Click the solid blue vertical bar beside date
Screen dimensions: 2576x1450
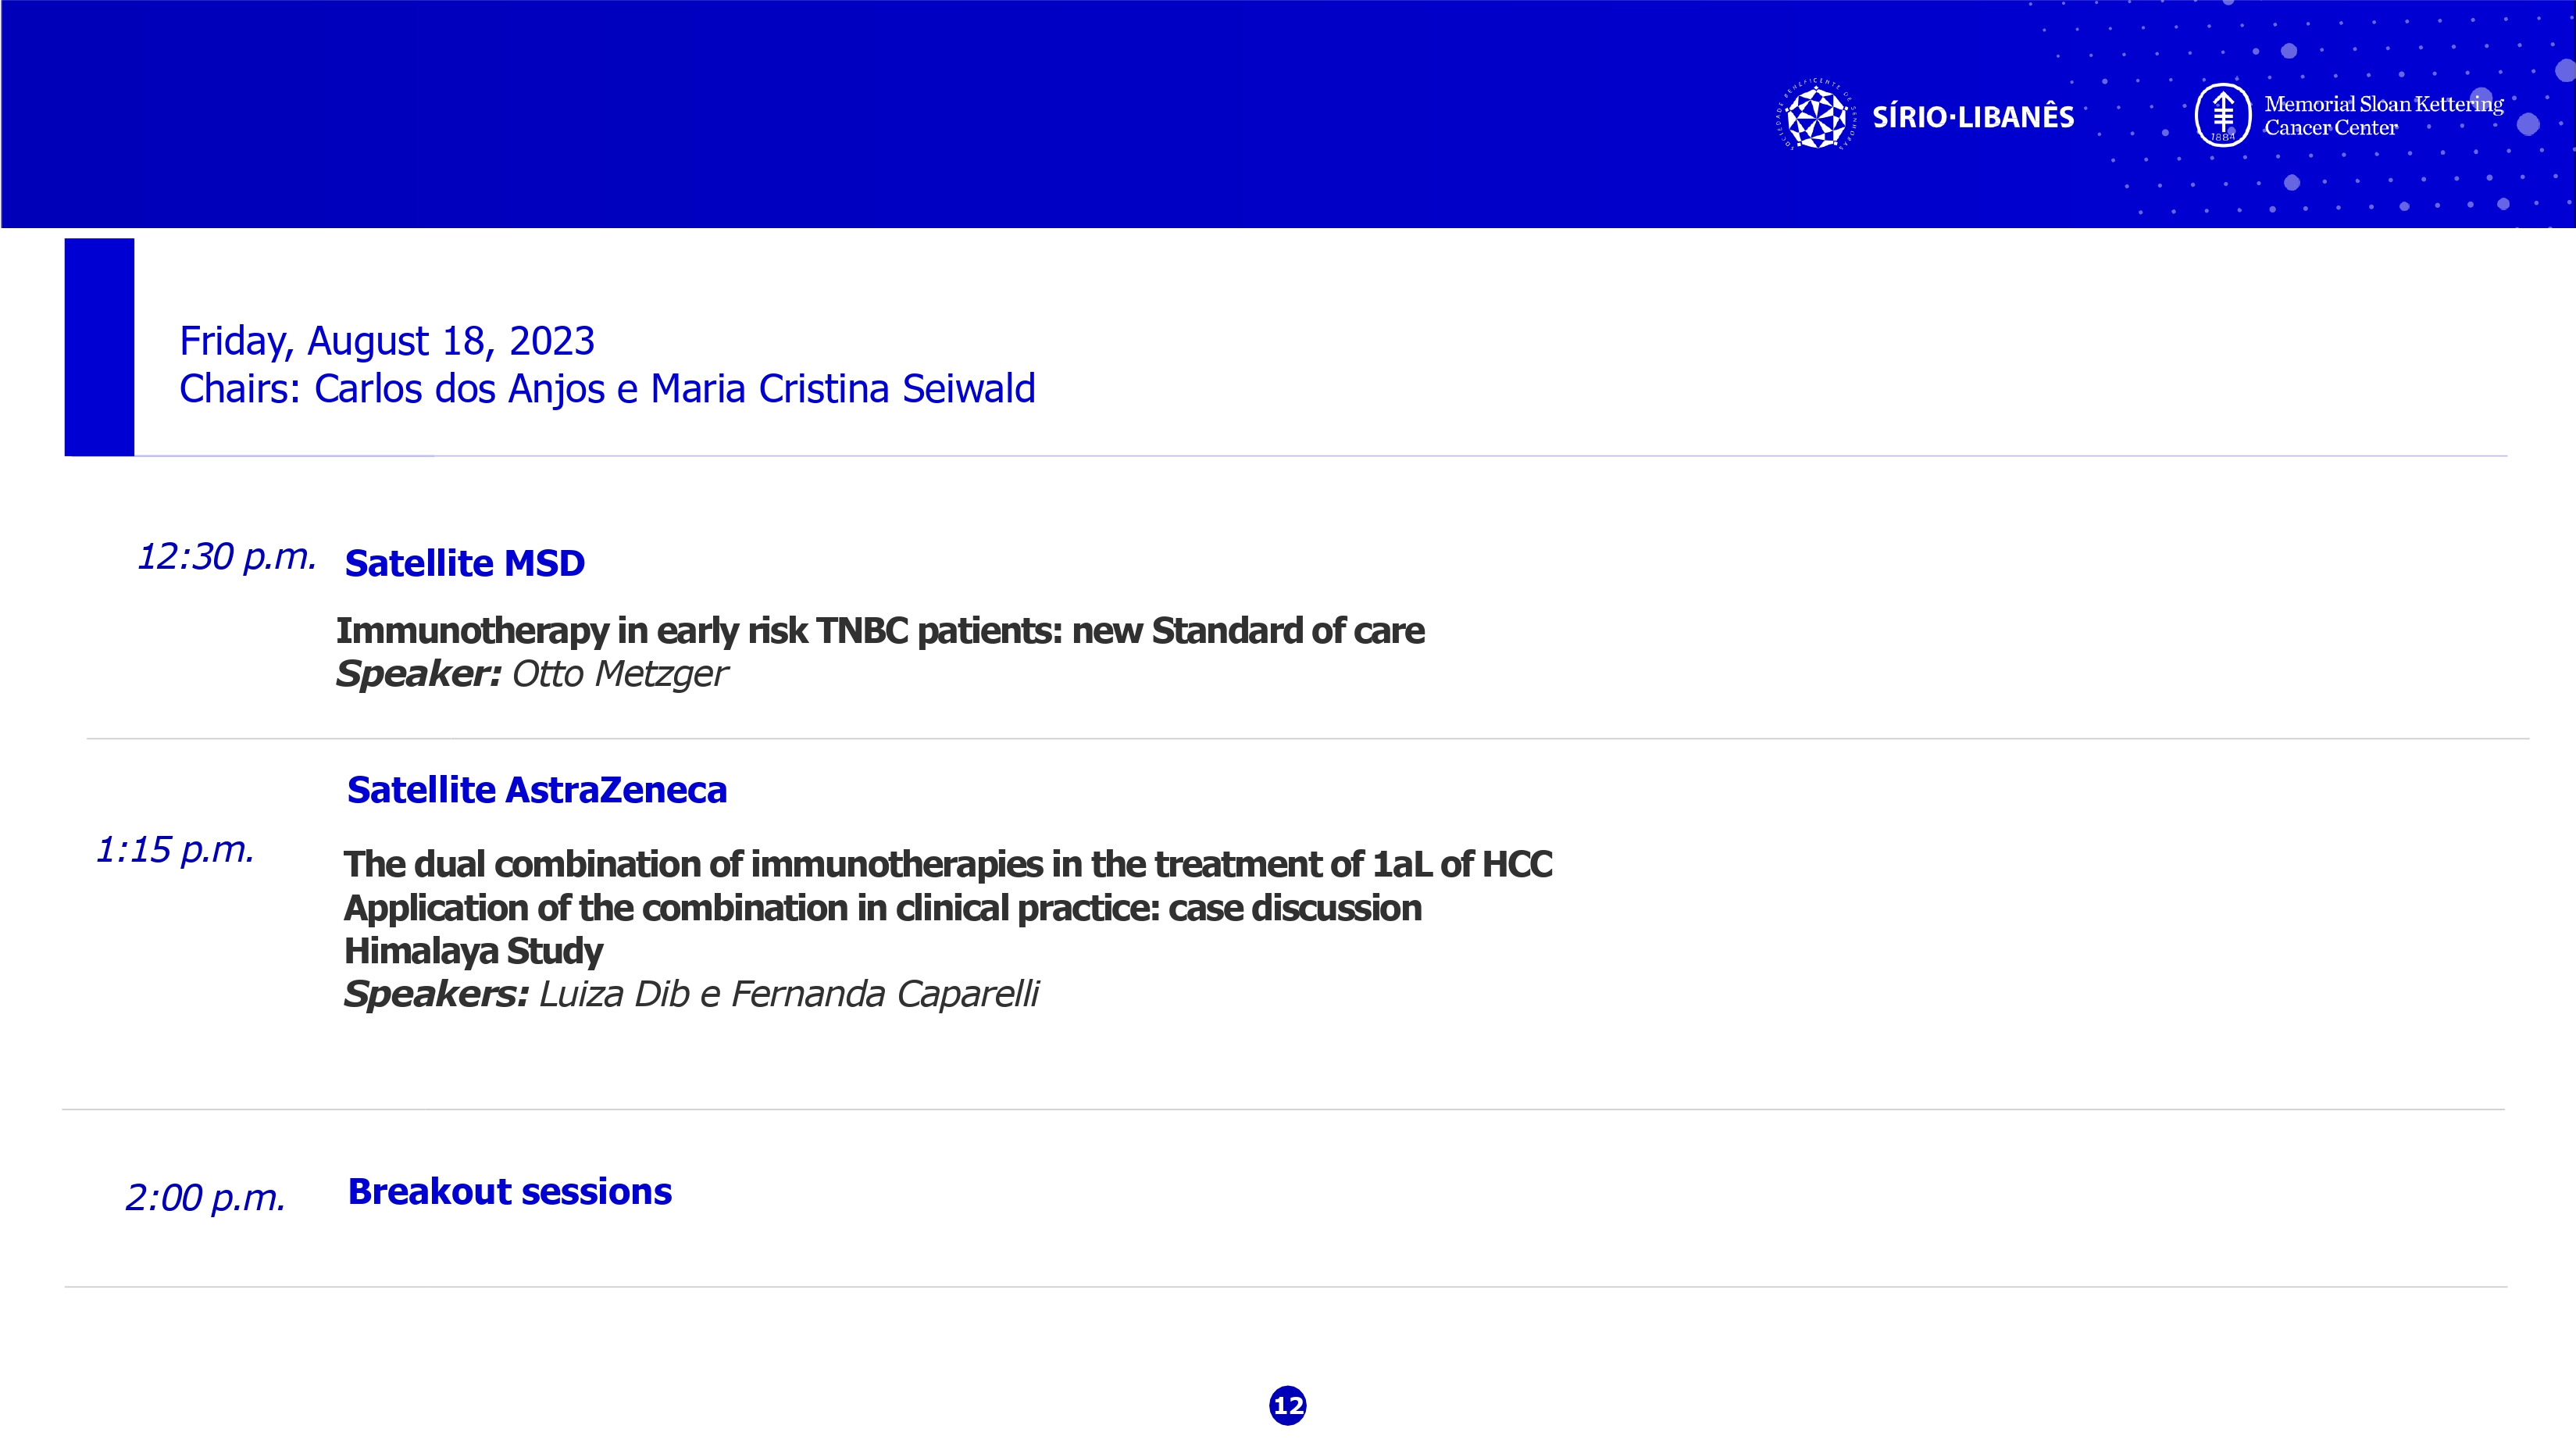click(x=99, y=347)
